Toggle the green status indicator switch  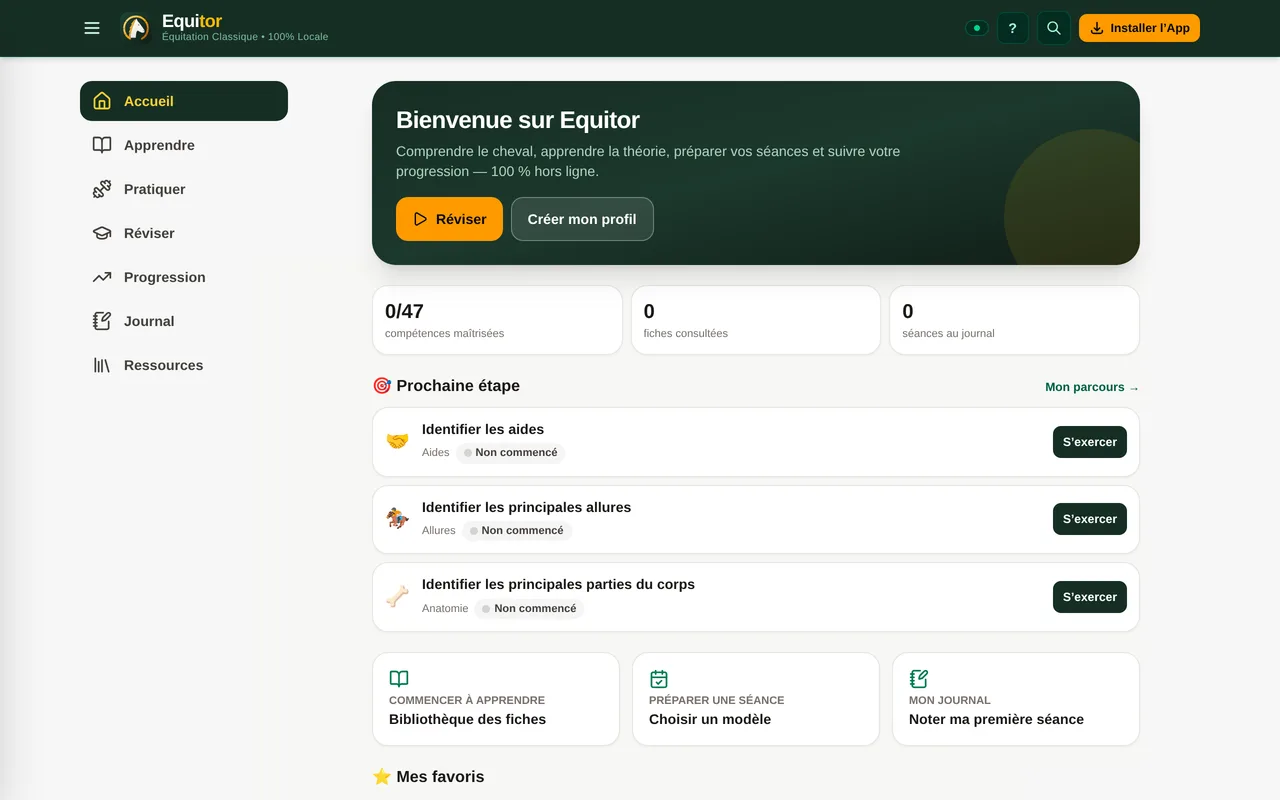(x=977, y=28)
